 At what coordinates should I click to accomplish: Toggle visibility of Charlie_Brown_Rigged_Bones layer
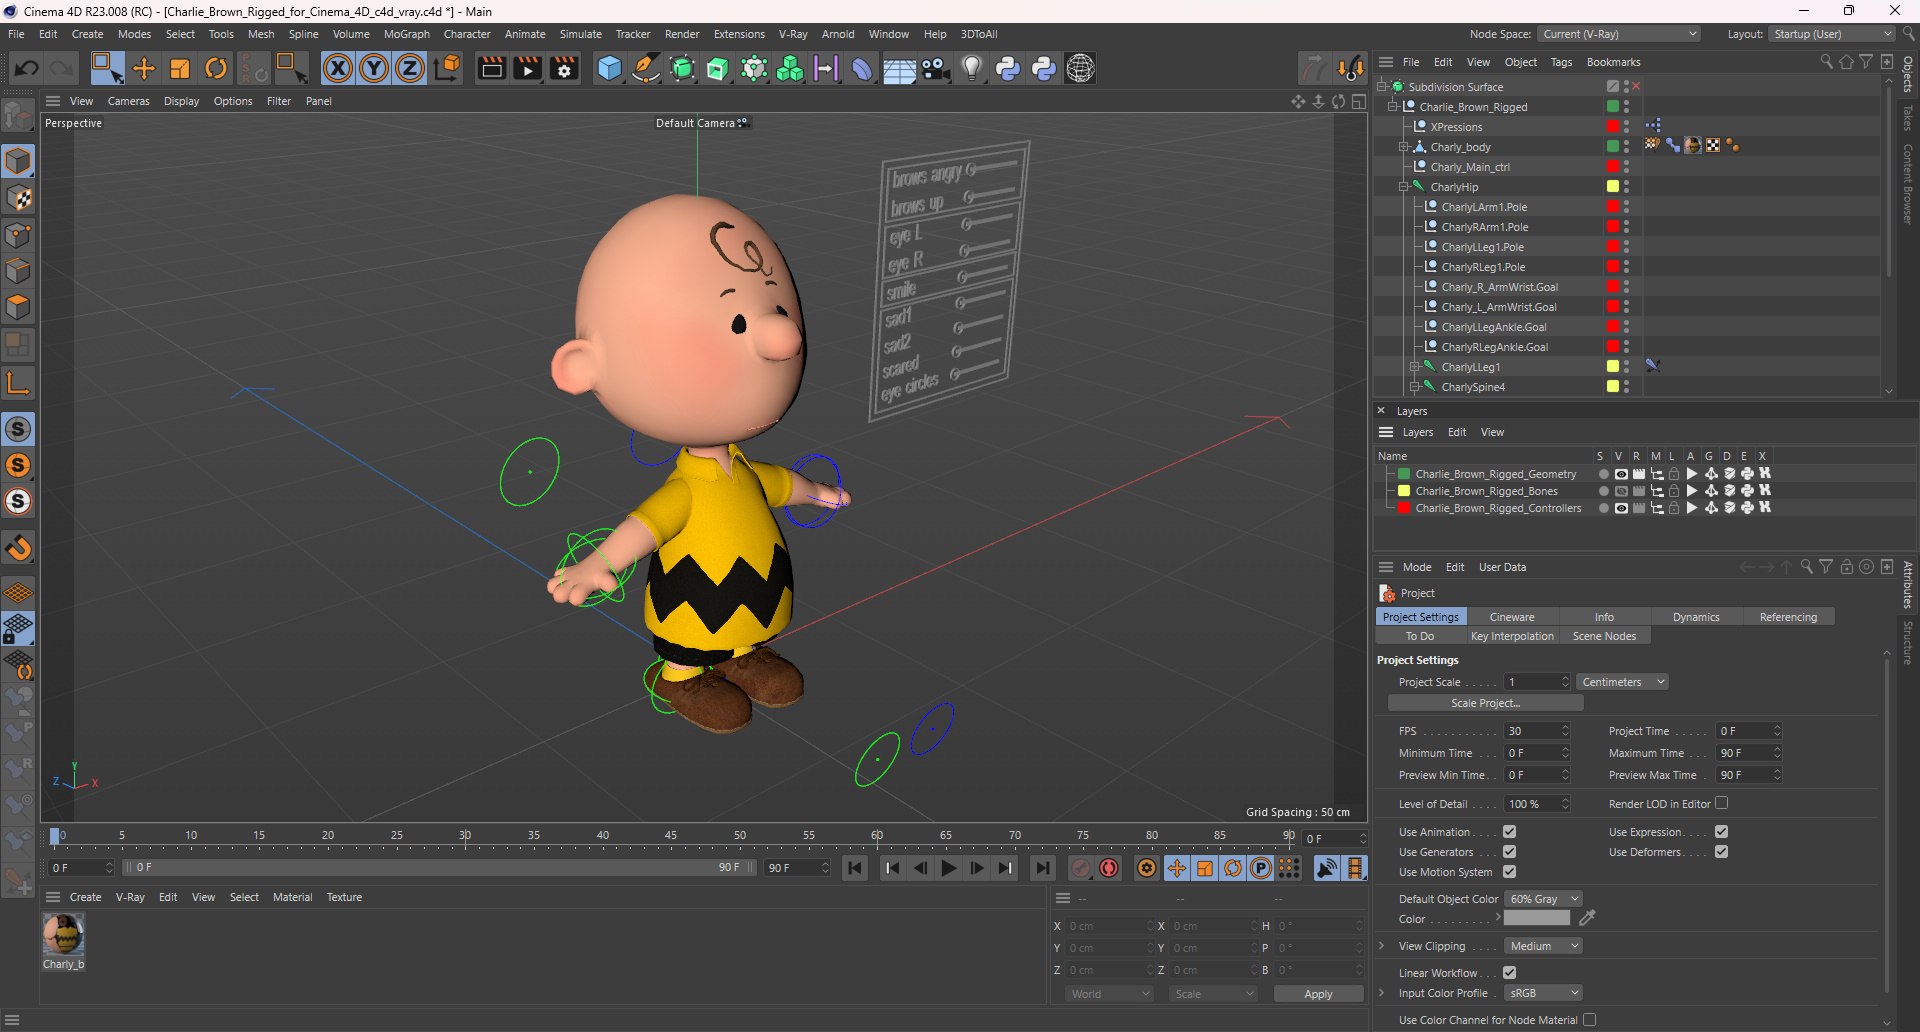(x=1621, y=491)
